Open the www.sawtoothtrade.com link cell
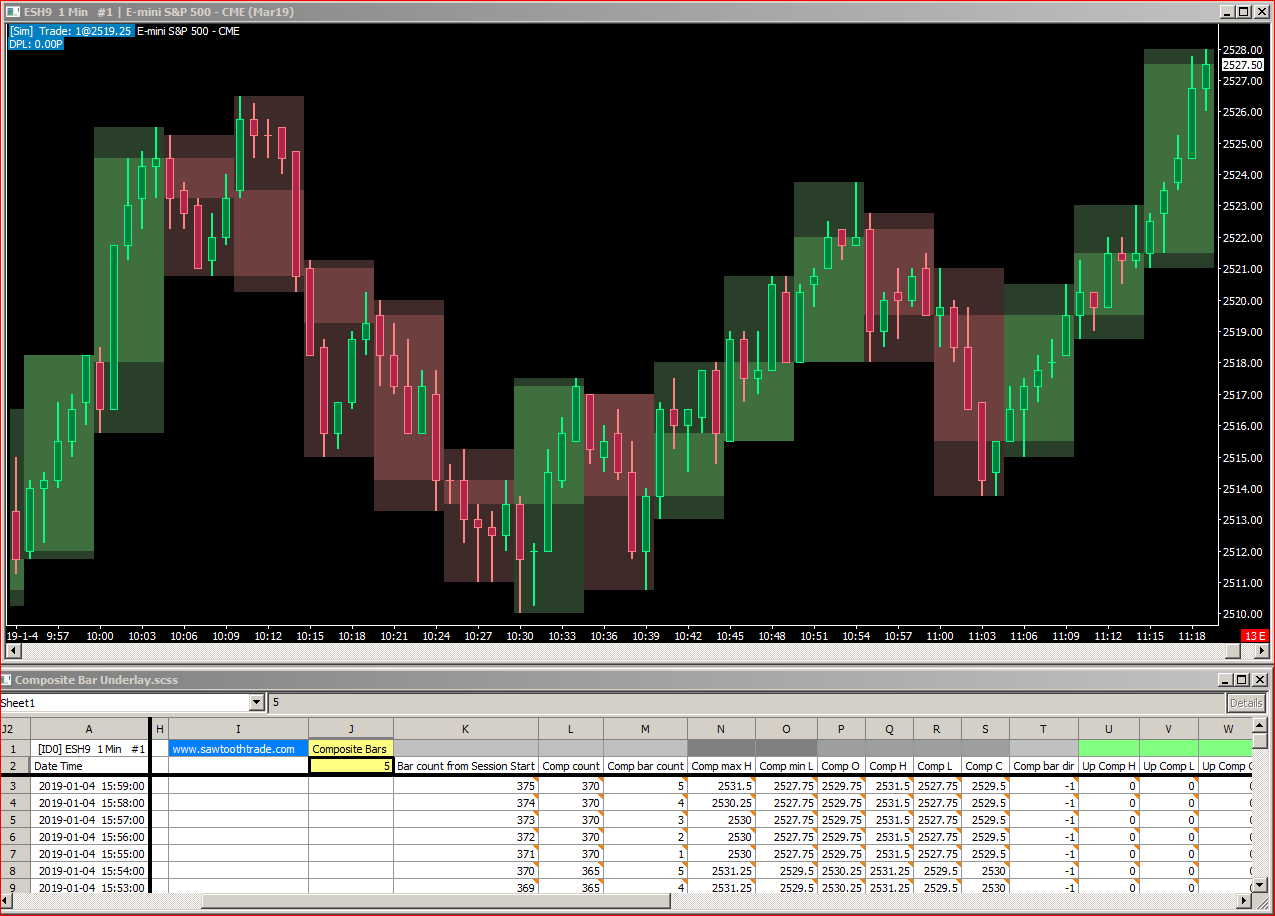 pos(238,748)
